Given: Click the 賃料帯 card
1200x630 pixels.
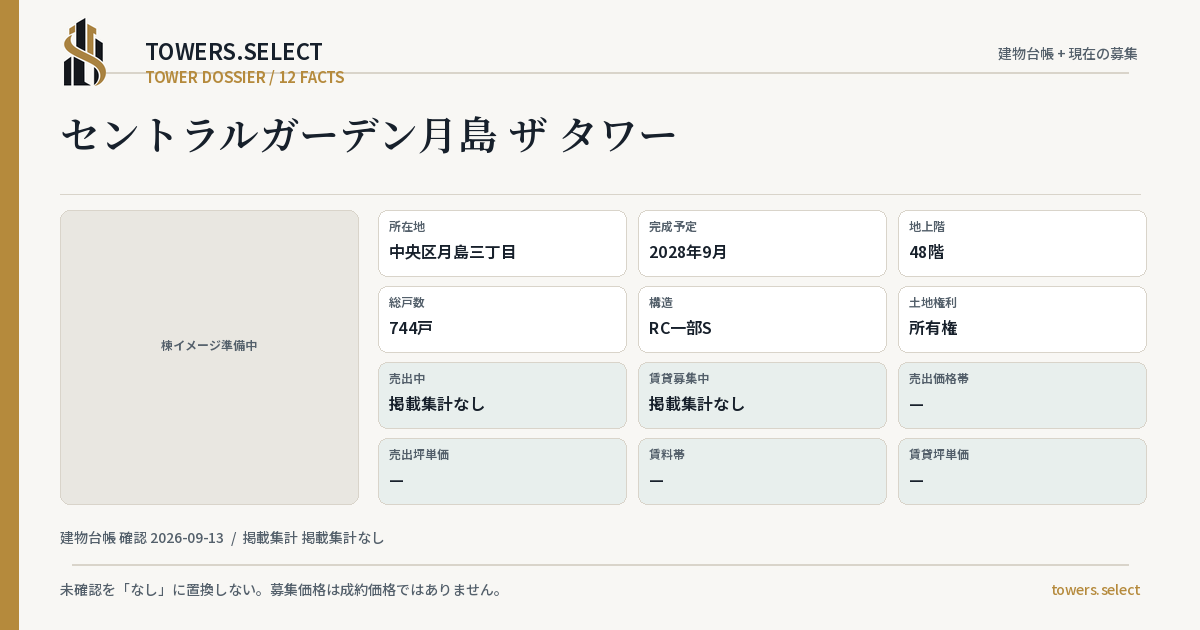Looking at the screenshot, I should (x=762, y=471).
